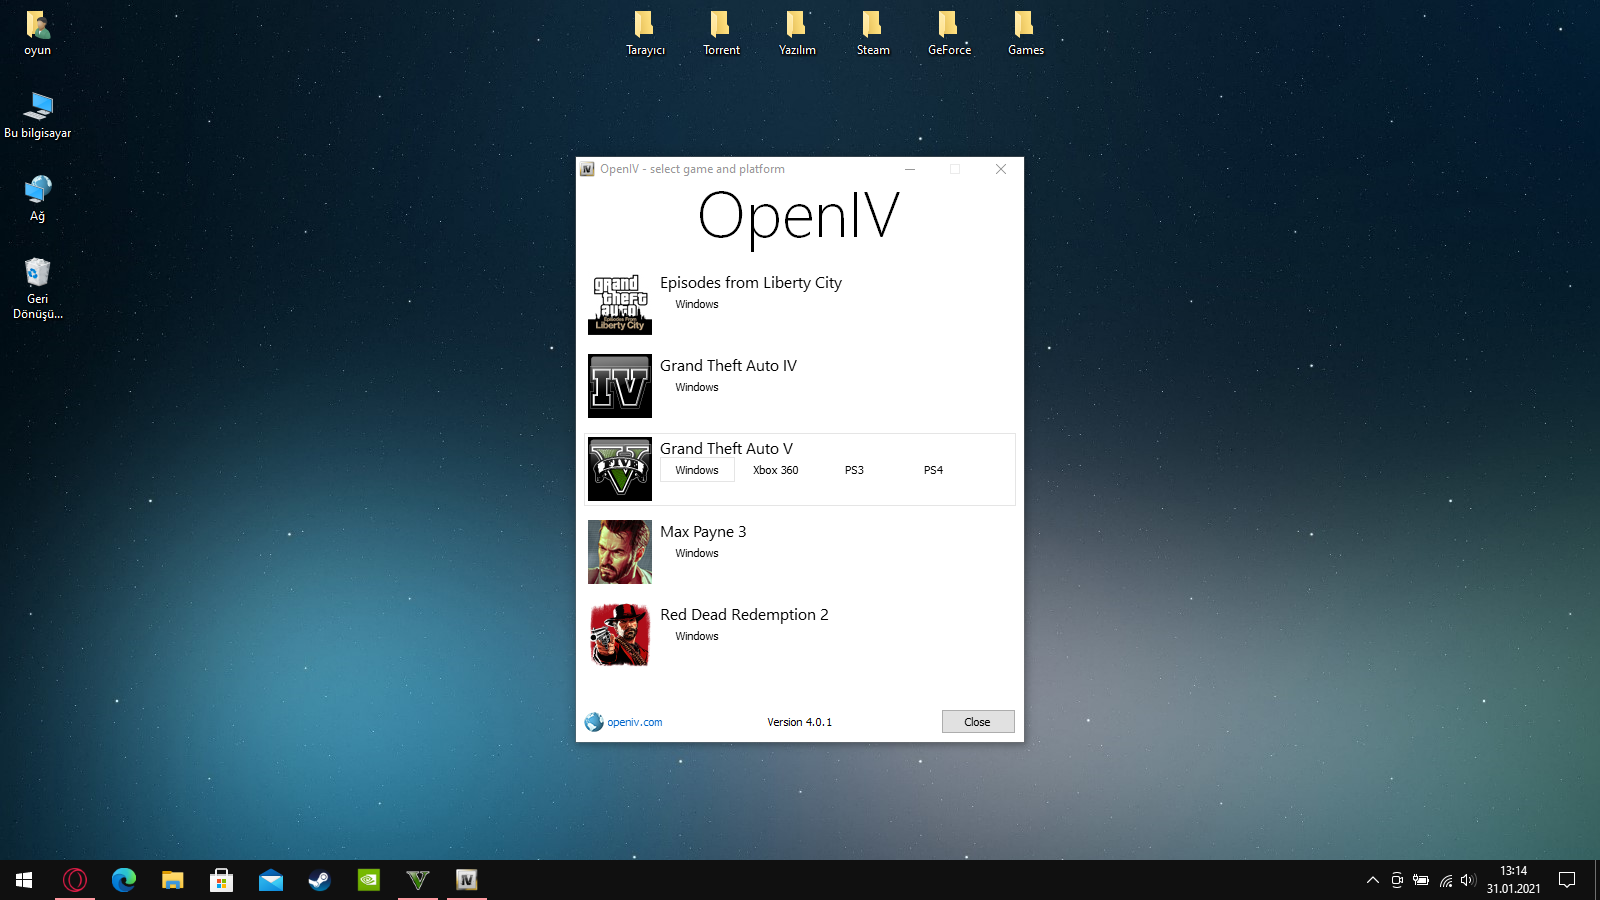The width and height of the screenshot is (1600, 900).
Task: Choose Windows under Episodes from Liberty City
Action: tap(697, 304)
